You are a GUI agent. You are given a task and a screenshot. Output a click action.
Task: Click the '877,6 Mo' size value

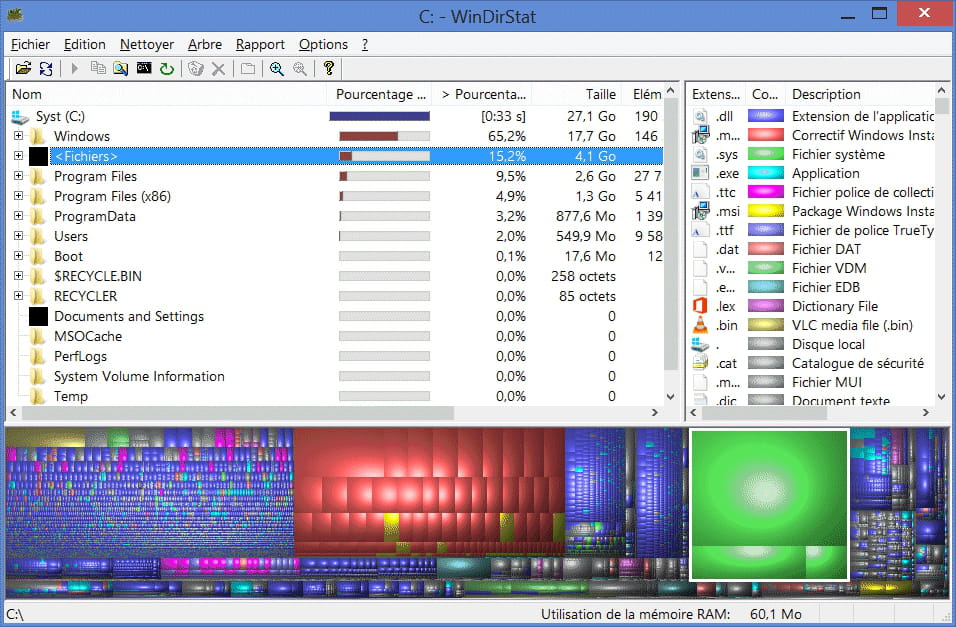tap(586, 217)
